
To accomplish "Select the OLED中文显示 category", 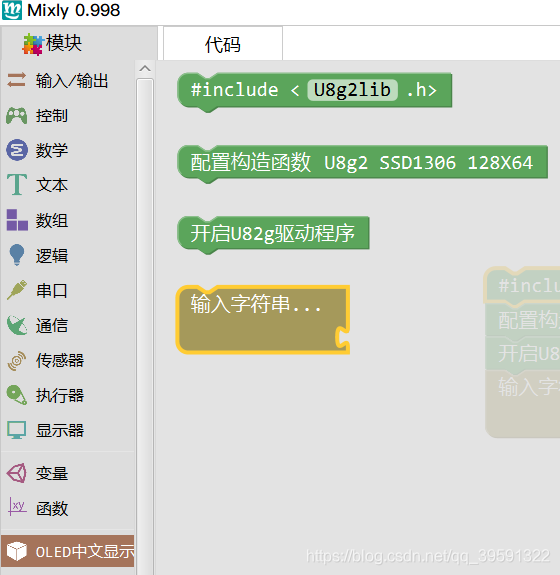I will point(68,551).
